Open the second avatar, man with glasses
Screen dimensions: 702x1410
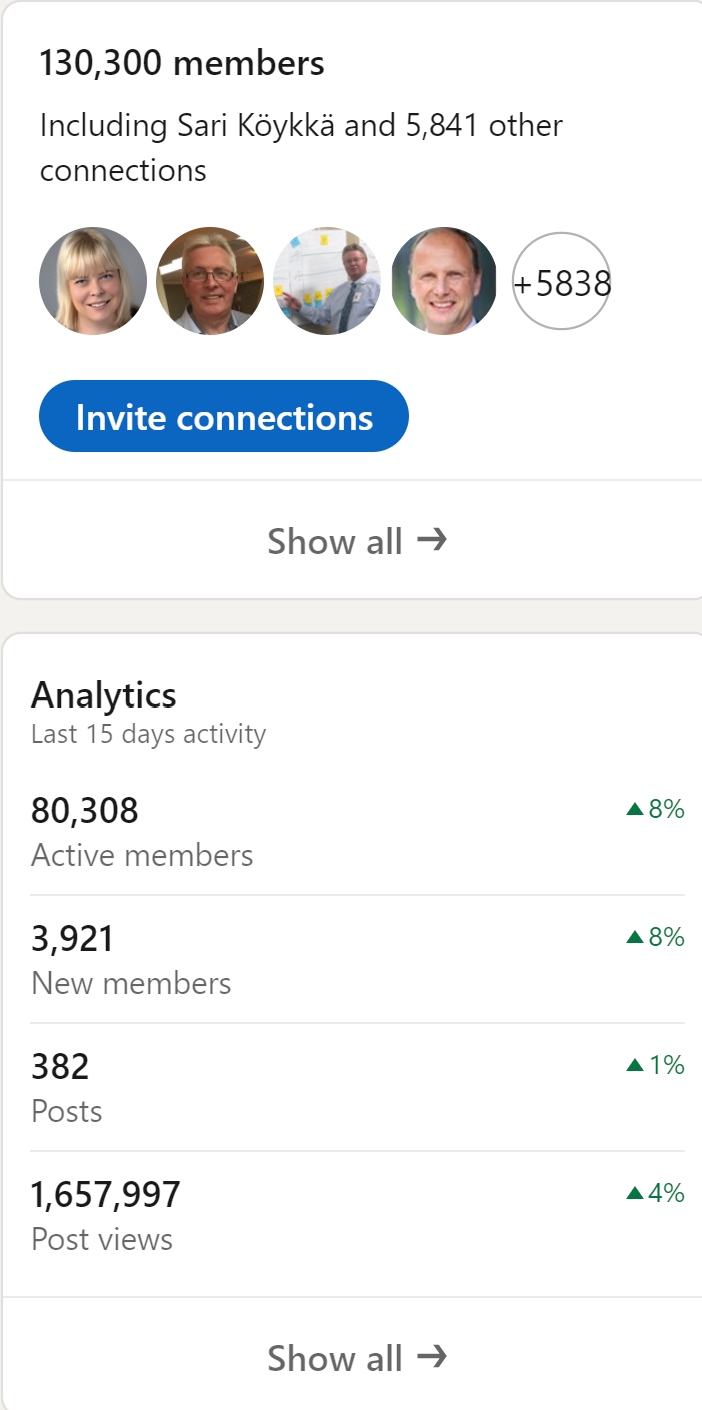pyautogui.click(x=210, y=281)
